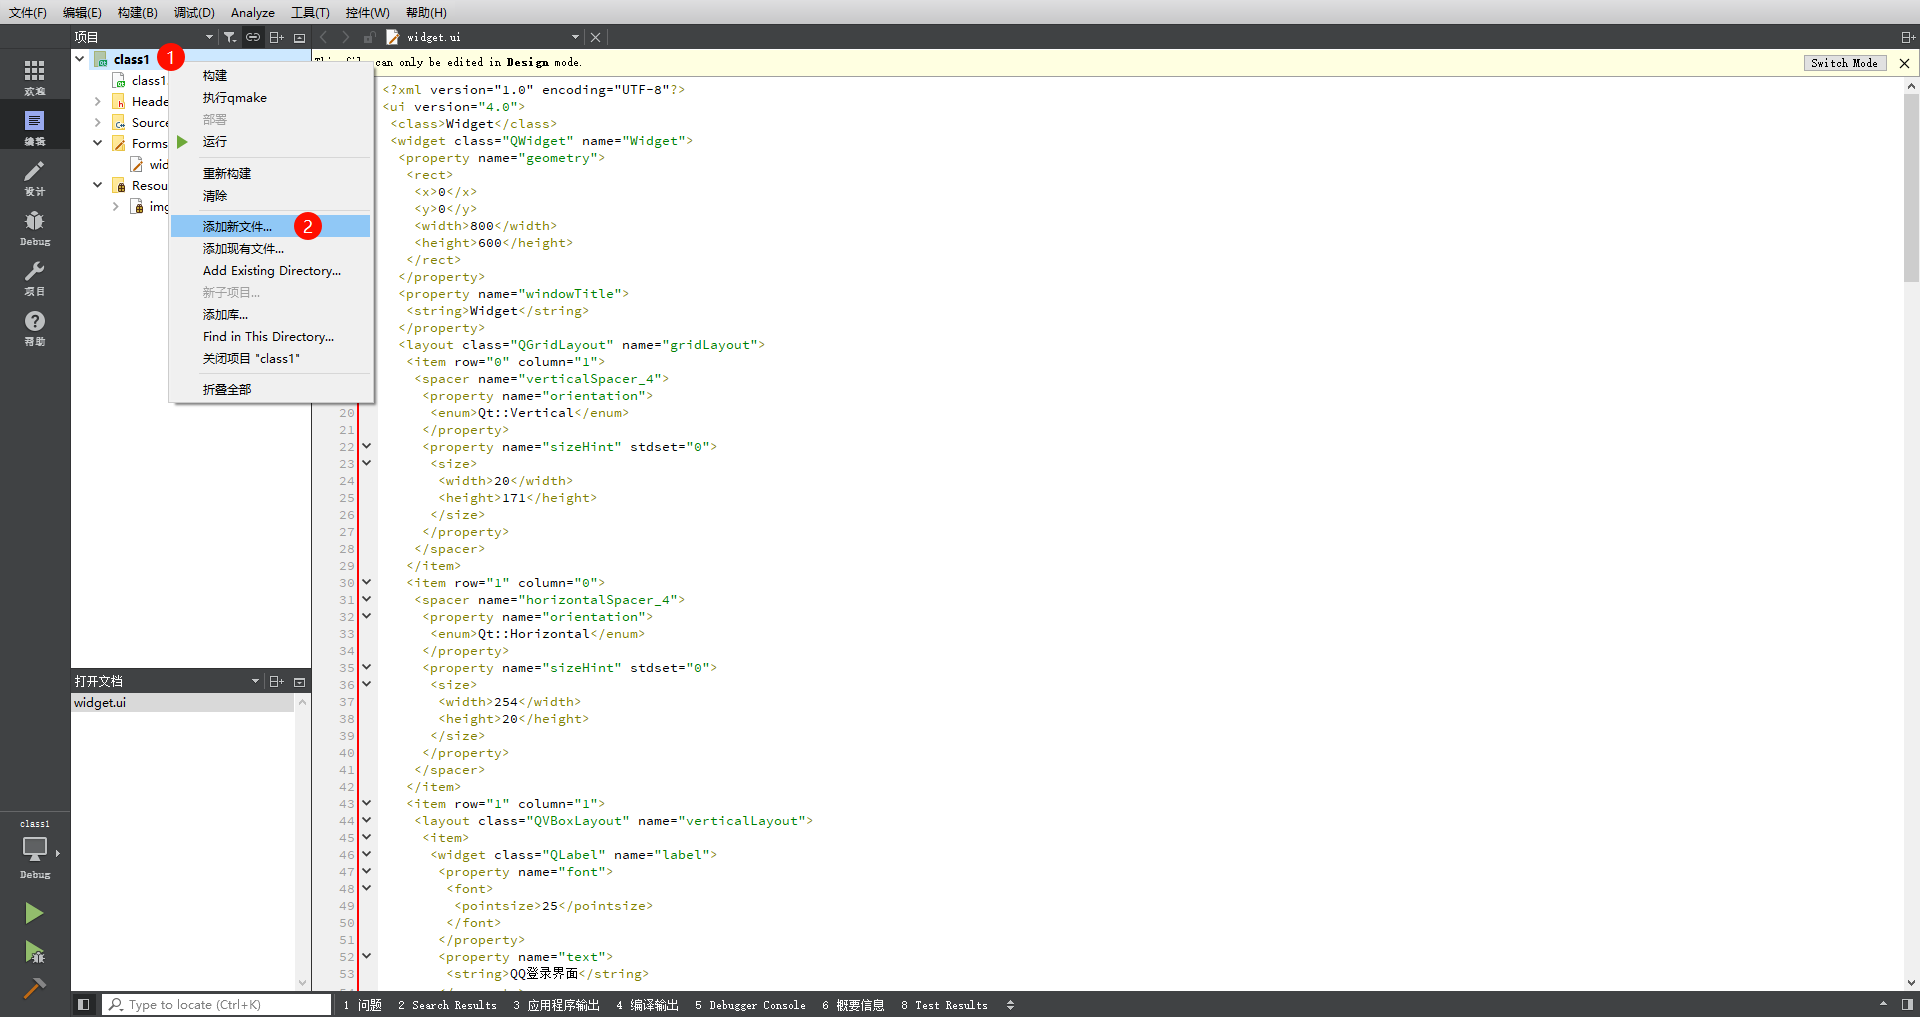This screenshot has height=1017, width=1920.
Task: Open the 工具(T) menu
Action: [x=310, y=12]
